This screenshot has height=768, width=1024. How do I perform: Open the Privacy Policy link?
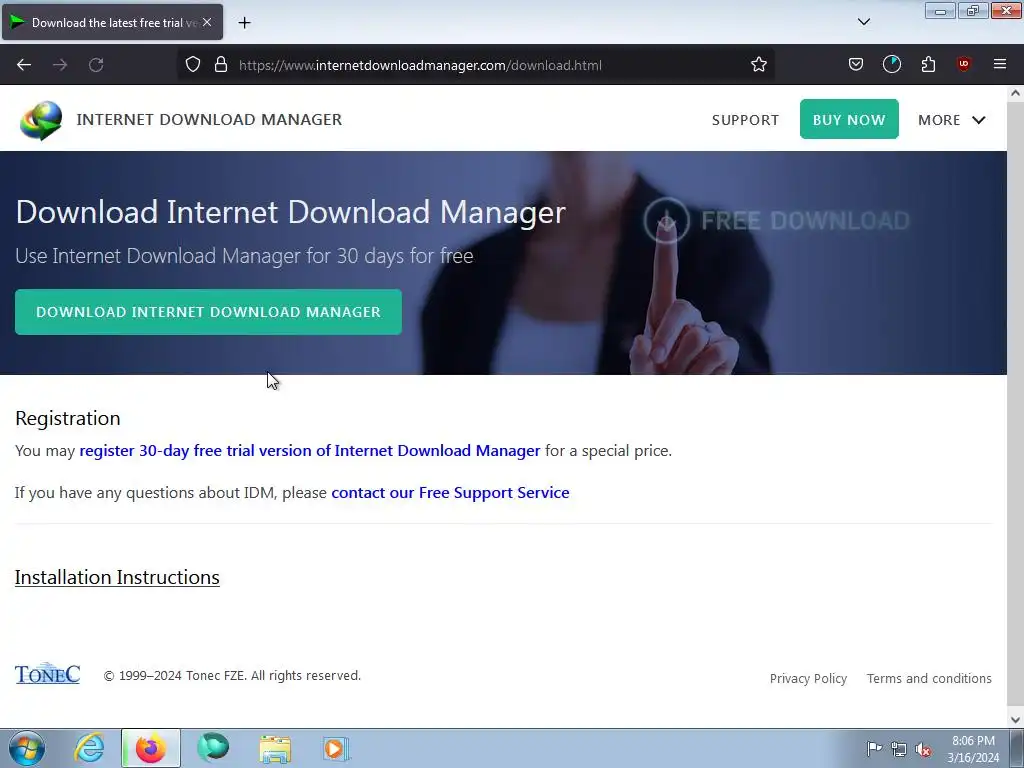pyautogui.click(x=808, y=679)
